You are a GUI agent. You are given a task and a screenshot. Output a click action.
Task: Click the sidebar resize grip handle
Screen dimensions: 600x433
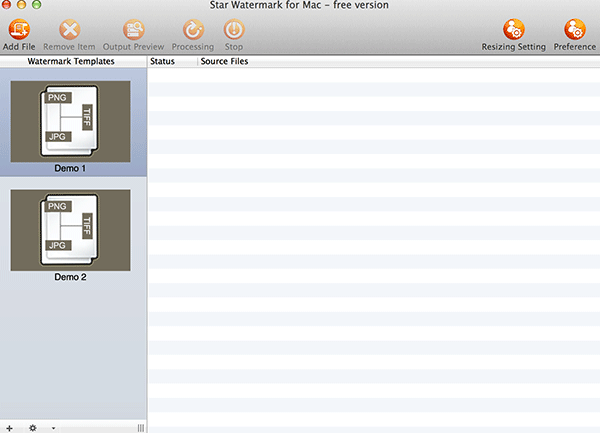[x=140, y=427]
